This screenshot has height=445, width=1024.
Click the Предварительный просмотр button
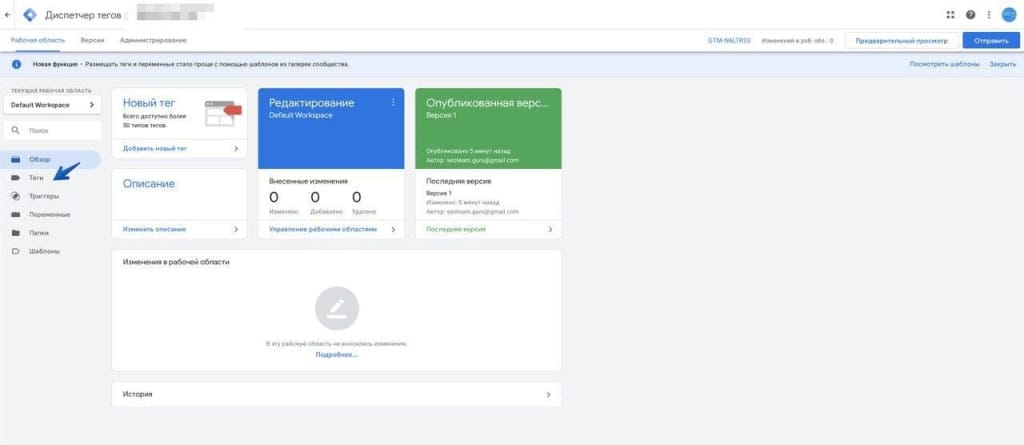tap(900, 40)
